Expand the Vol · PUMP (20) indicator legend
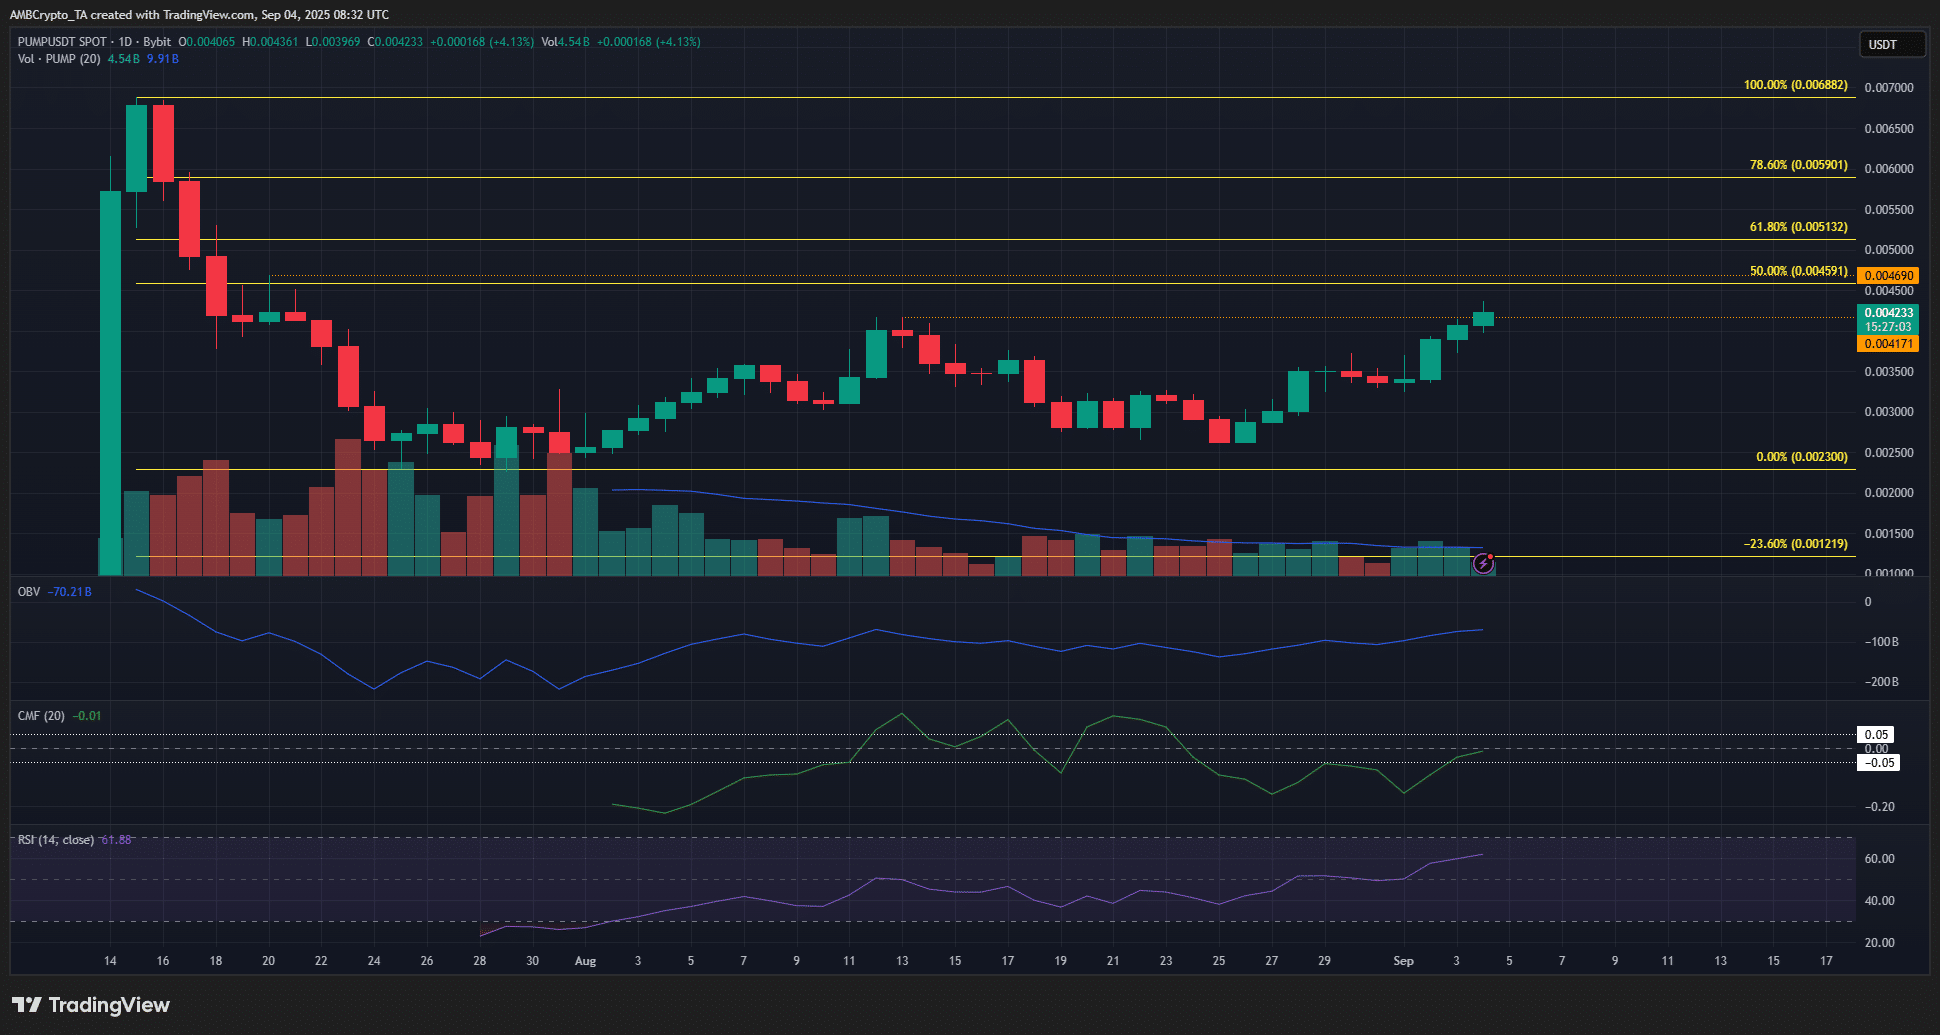The image size is (1940, 1035). 58,59
